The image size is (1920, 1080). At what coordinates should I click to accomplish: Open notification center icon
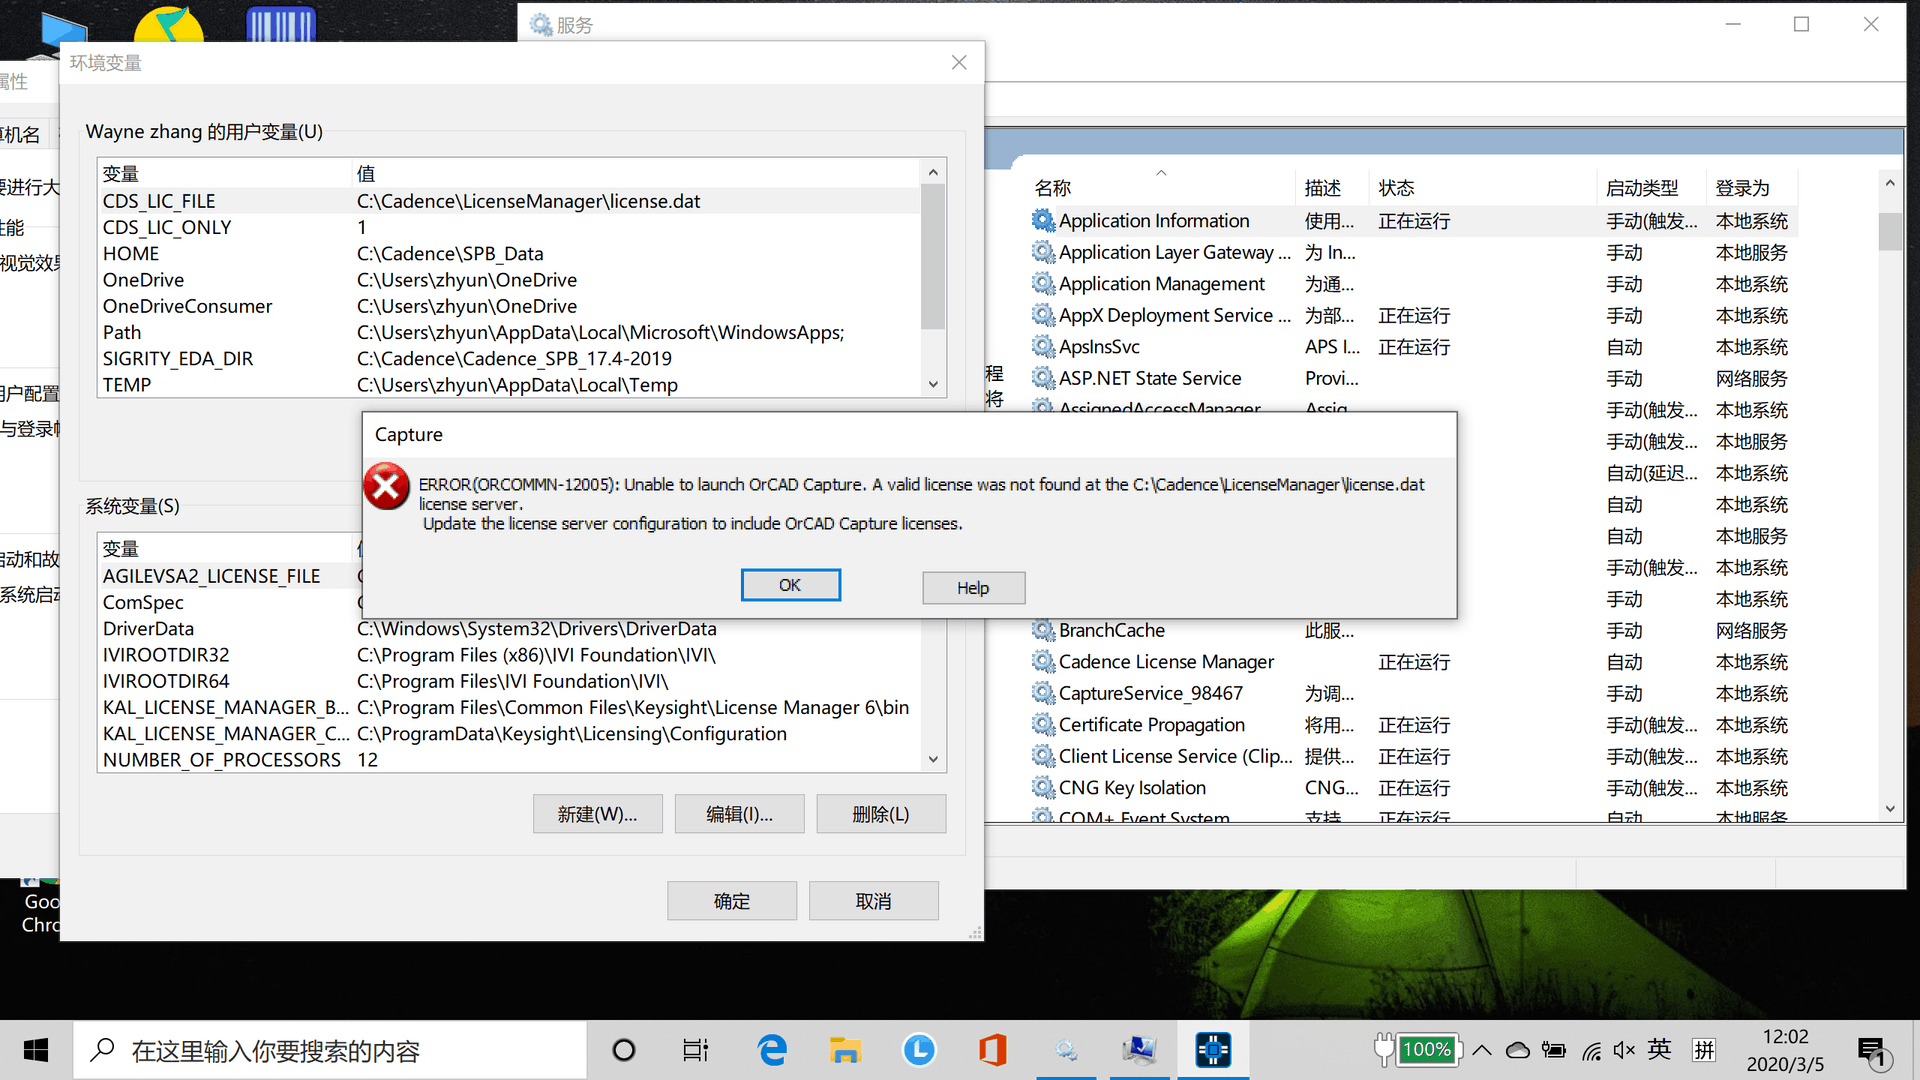(1872, 1051)
